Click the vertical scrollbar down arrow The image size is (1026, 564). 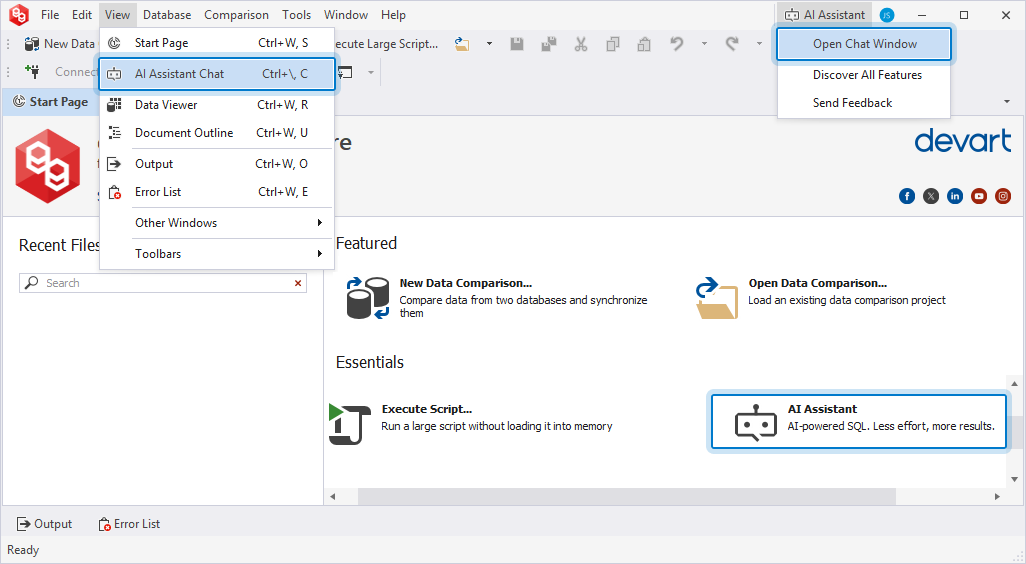click(x=1014, y=479)
